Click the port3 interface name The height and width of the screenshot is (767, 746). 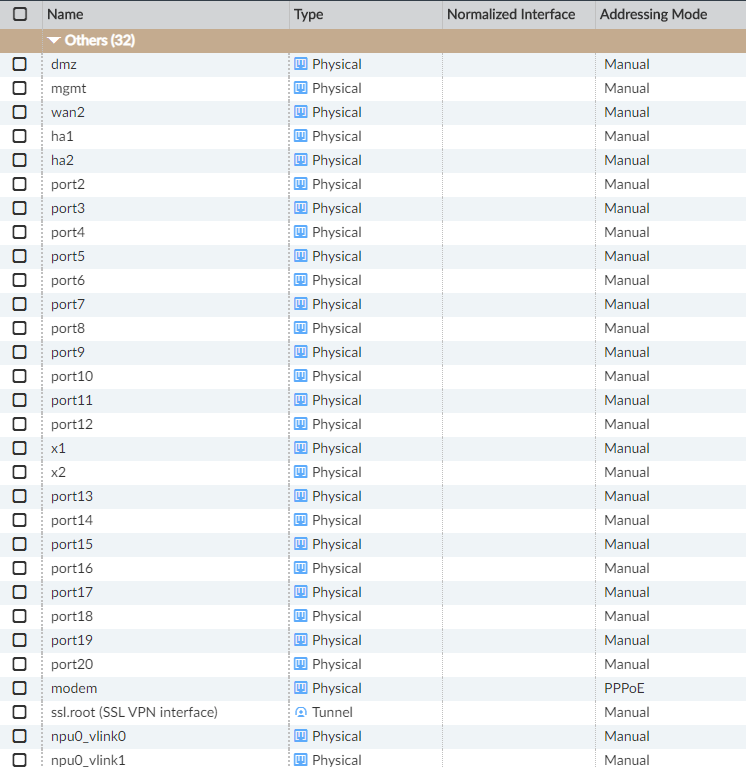tap(68, 208)
